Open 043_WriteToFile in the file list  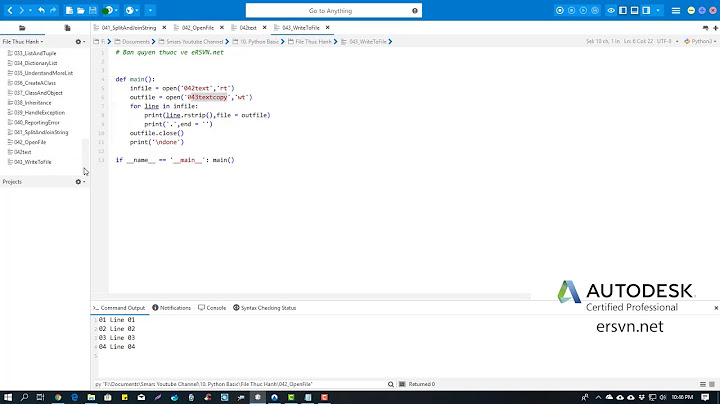33,162
